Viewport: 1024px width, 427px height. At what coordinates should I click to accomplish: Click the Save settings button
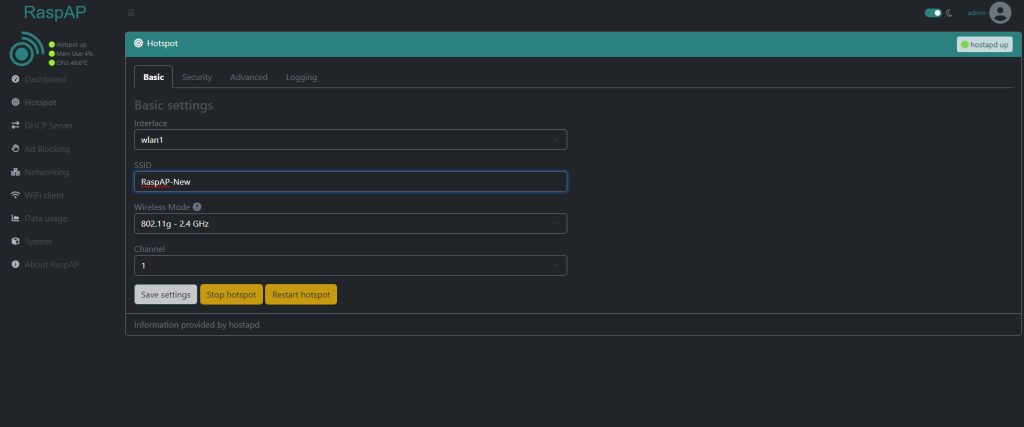[165, 295]
